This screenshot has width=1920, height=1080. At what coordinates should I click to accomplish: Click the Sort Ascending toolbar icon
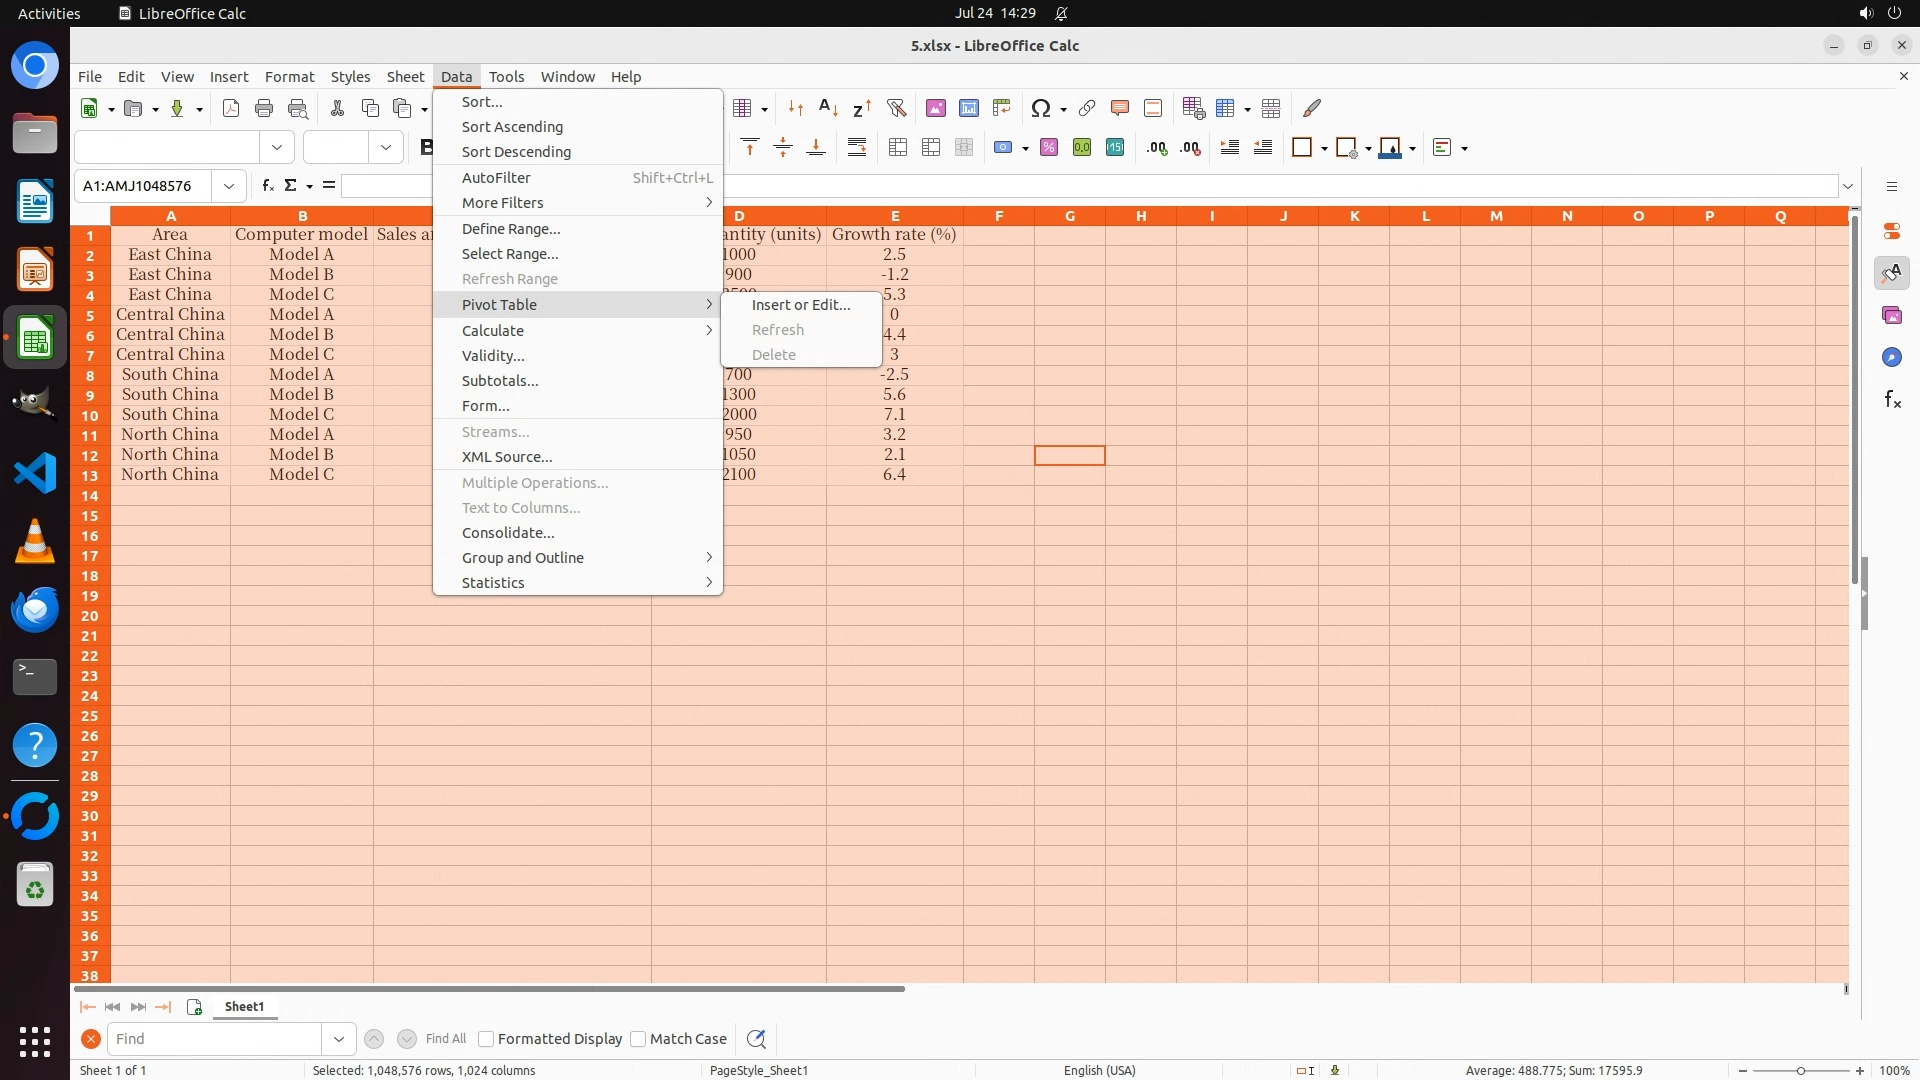(828, 108)
